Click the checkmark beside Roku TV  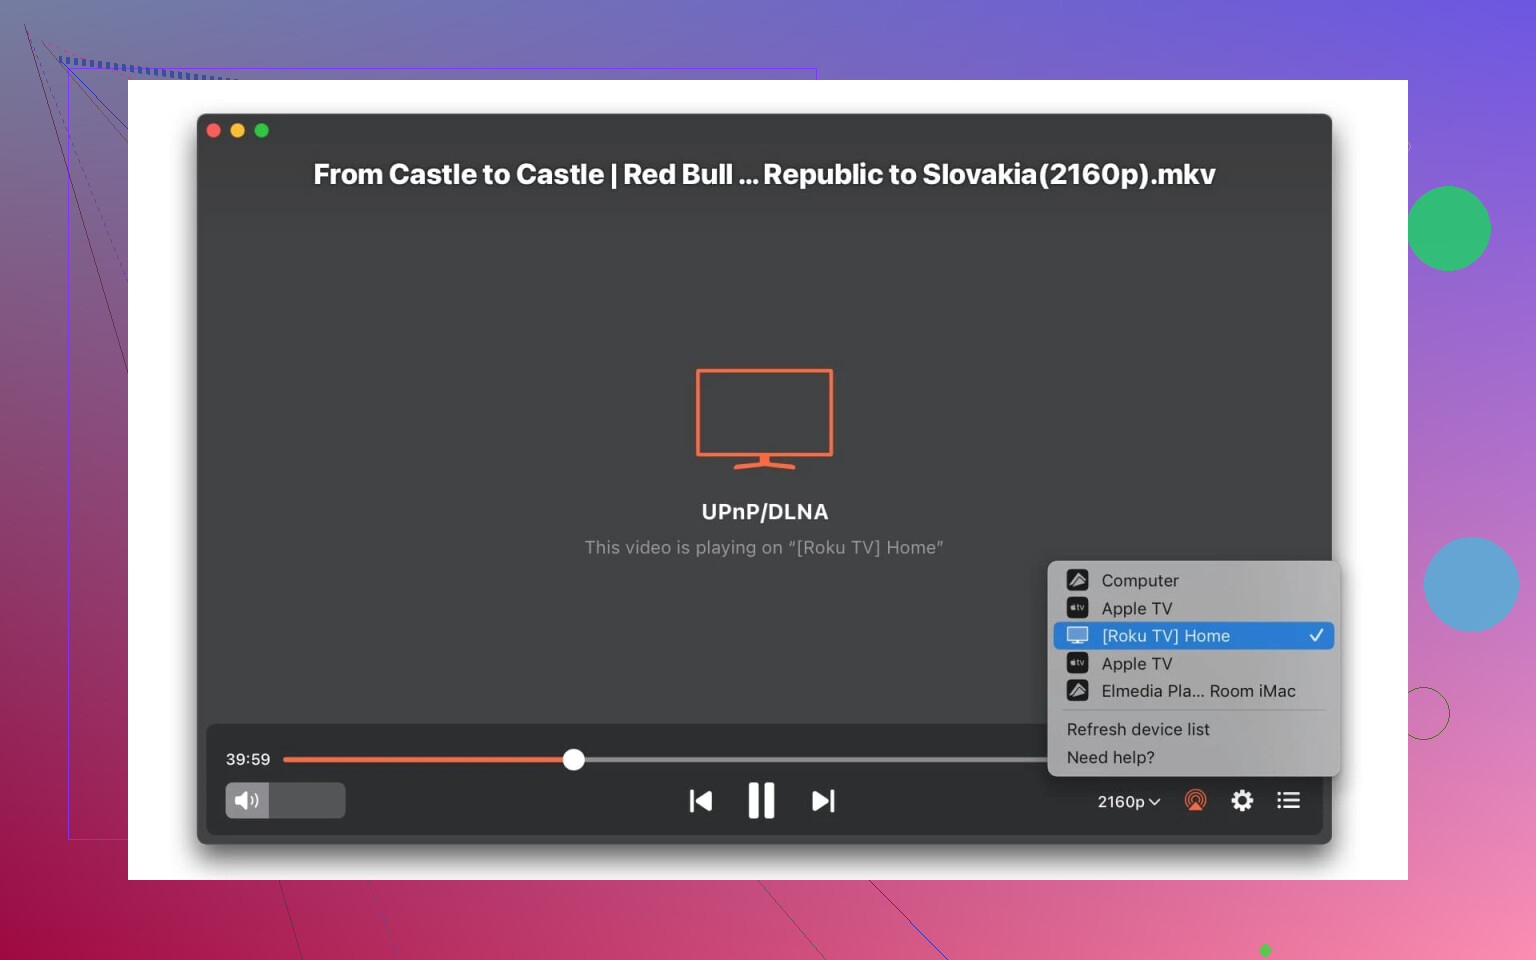coord(1316,635)
